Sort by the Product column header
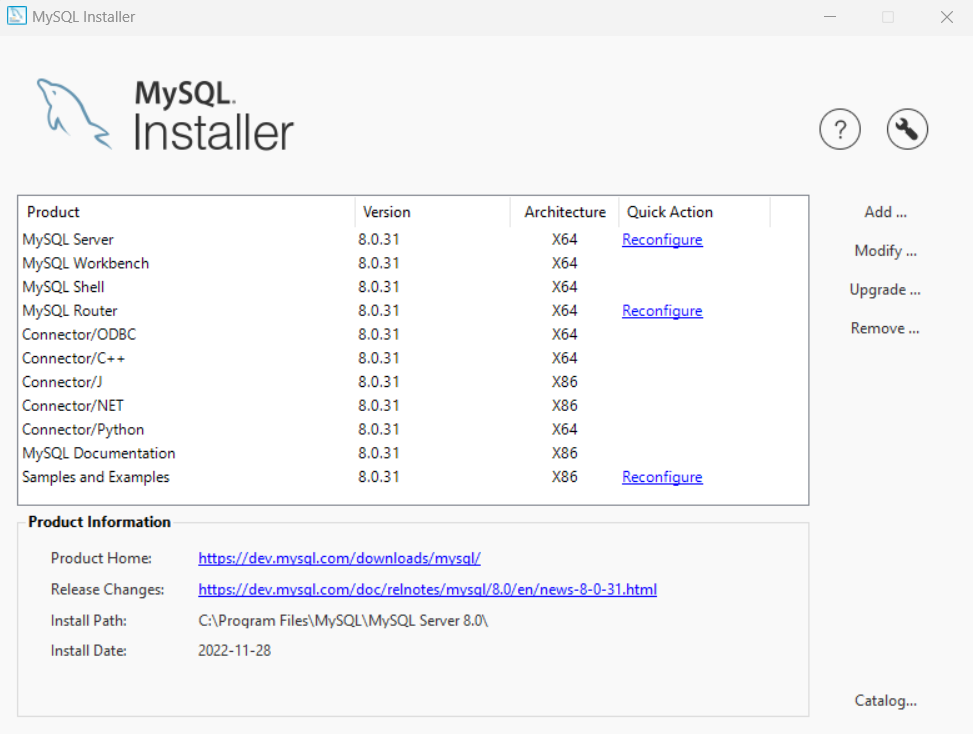973x734 pixels. 187,212
